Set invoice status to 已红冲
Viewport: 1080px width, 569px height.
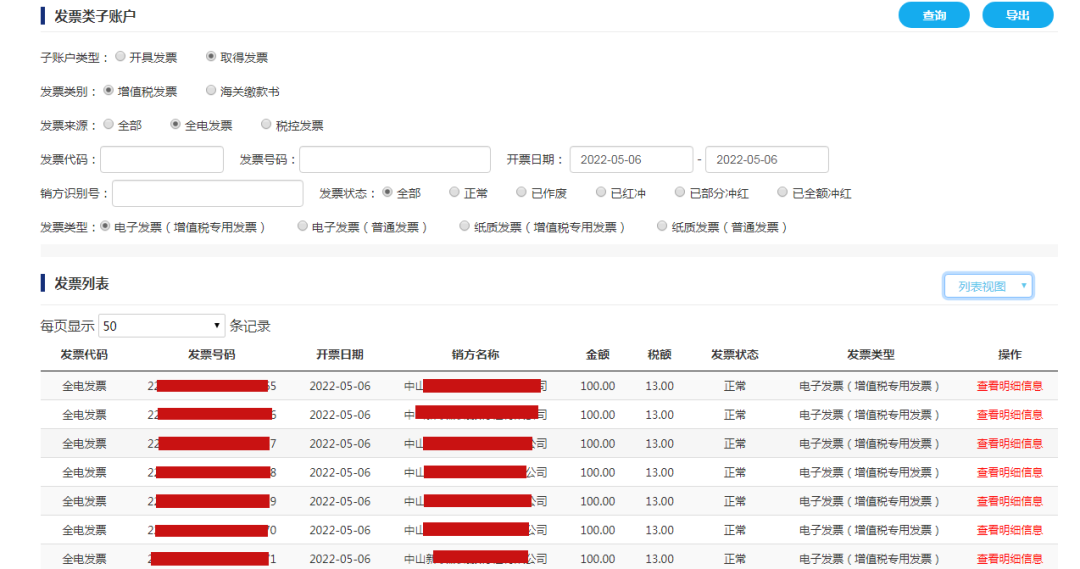[601, 192]
